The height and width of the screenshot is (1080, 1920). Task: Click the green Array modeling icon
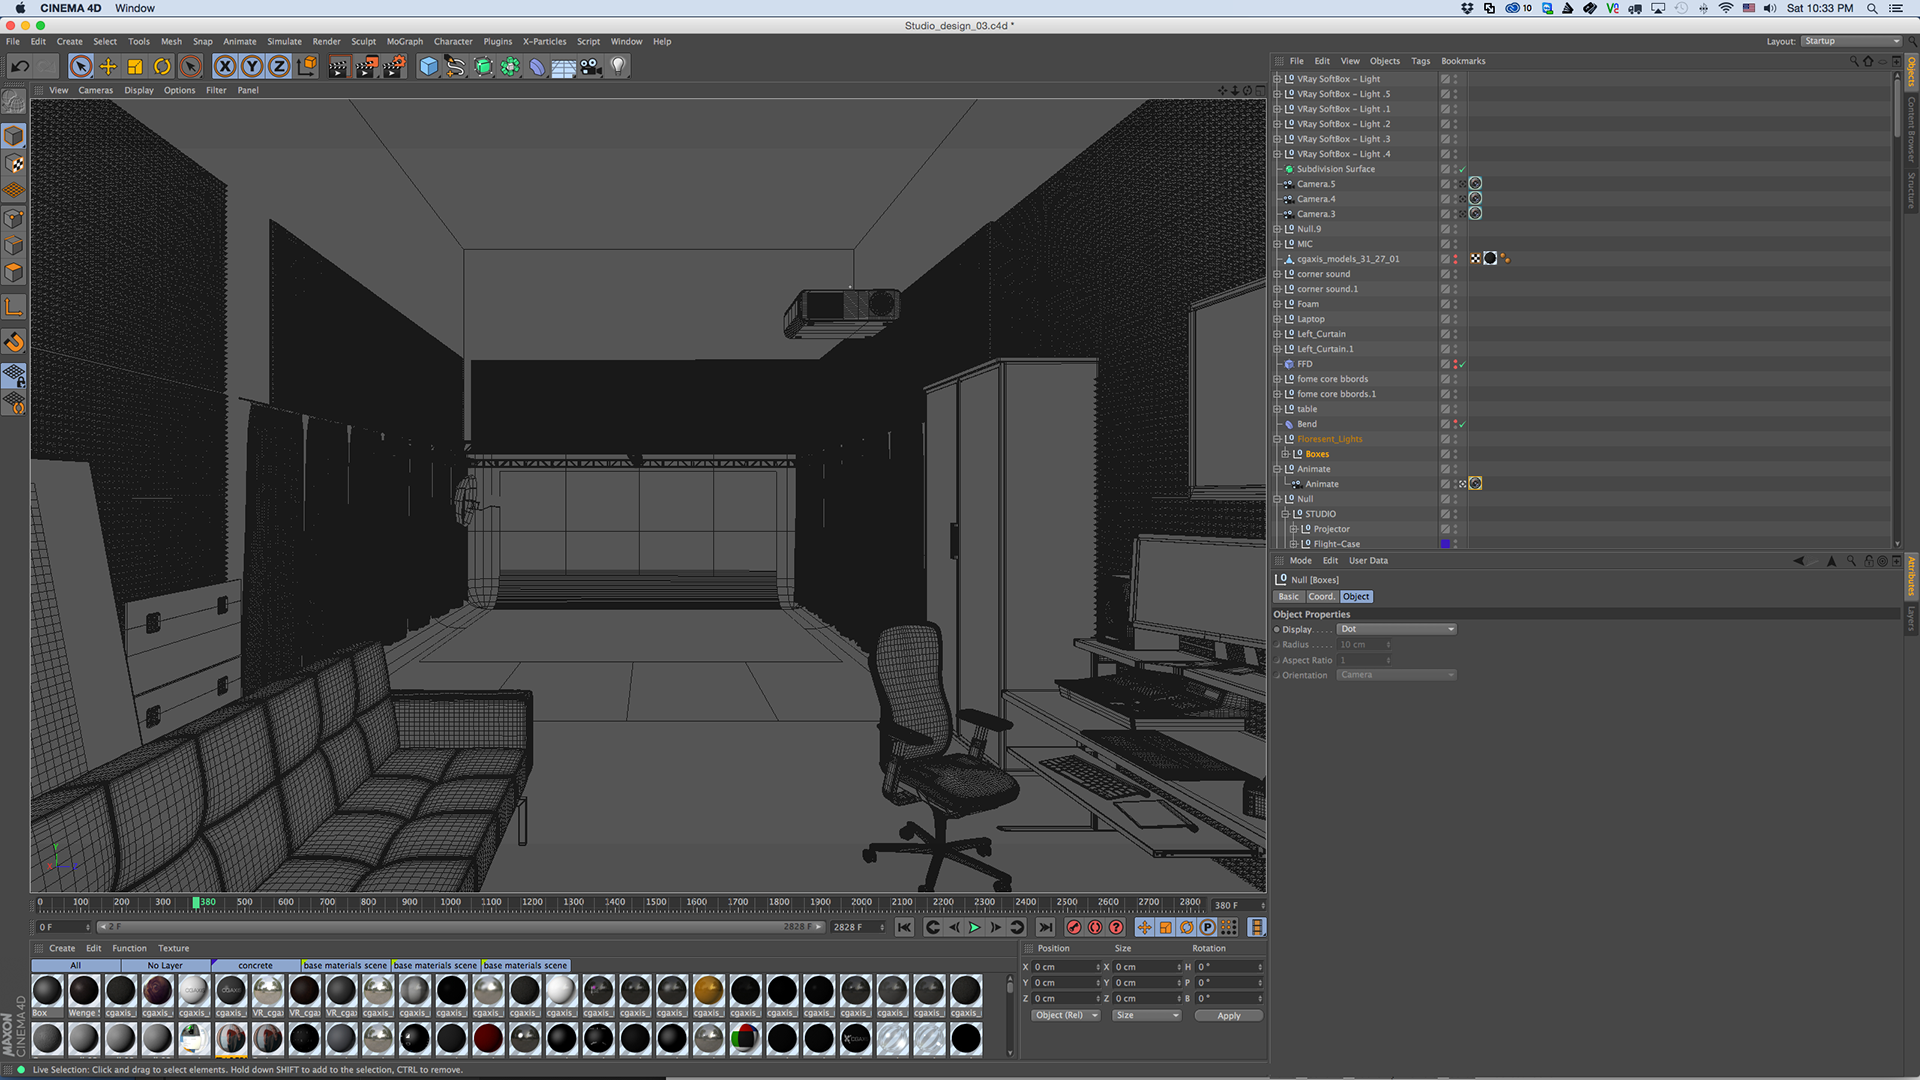click(510, 66)
